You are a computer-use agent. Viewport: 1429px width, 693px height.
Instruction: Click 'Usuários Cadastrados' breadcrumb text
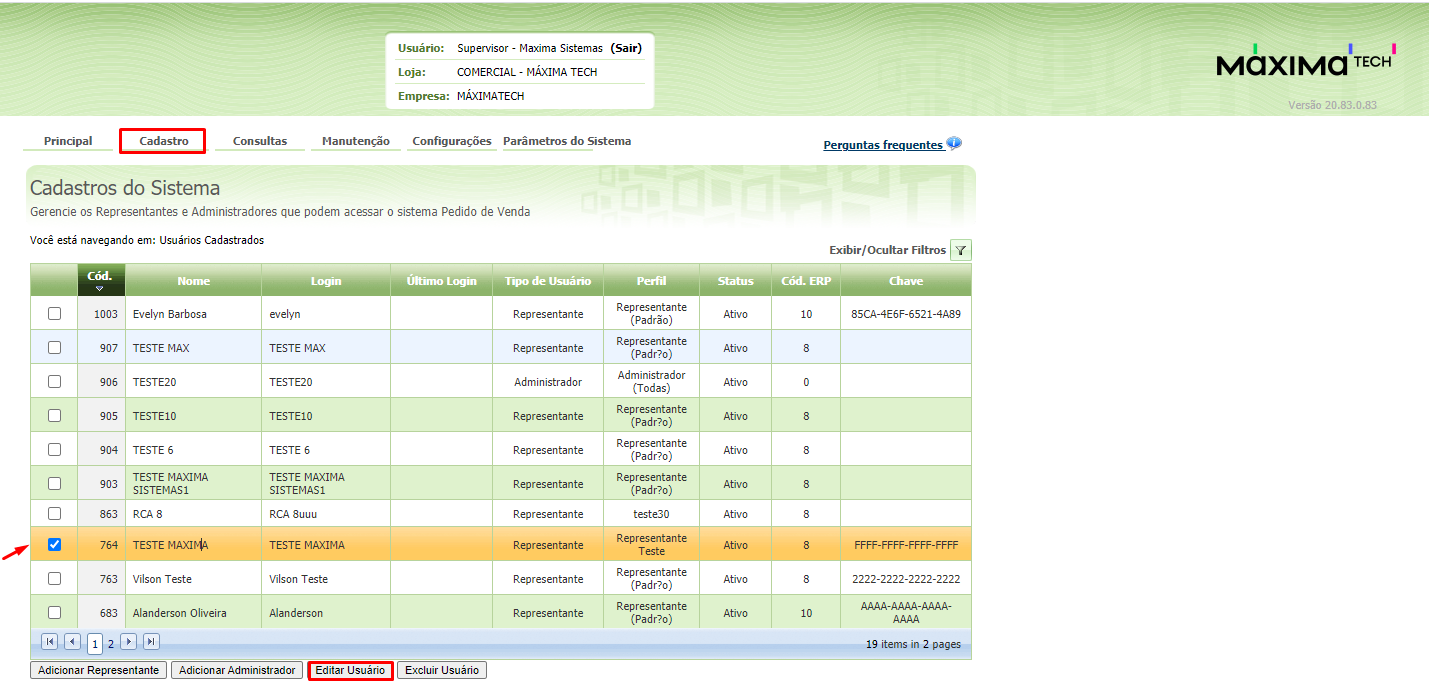(212, 240)
